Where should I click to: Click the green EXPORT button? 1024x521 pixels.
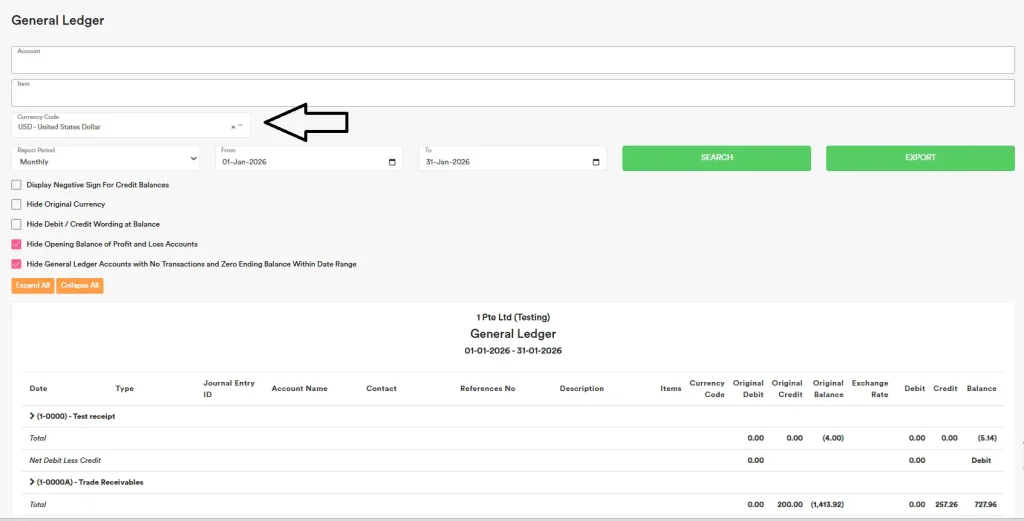click(920, 158)
